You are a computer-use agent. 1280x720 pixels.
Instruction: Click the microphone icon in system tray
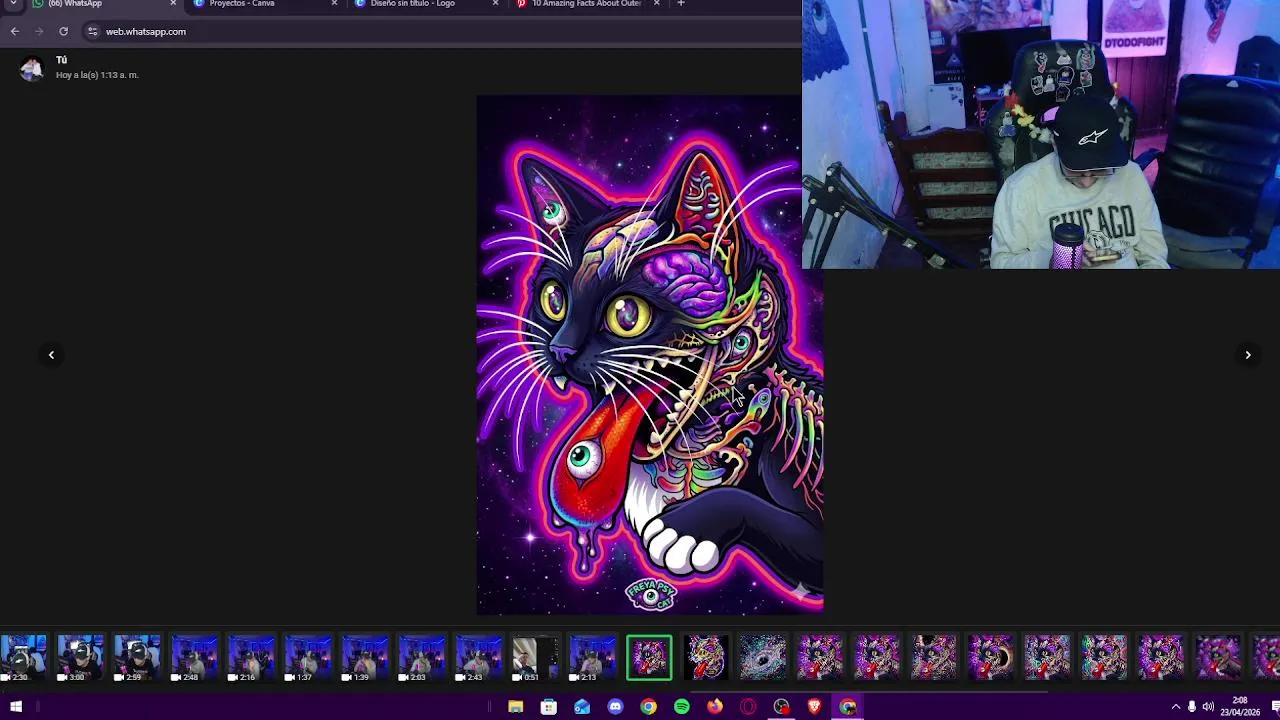(x=1192, y=707)
